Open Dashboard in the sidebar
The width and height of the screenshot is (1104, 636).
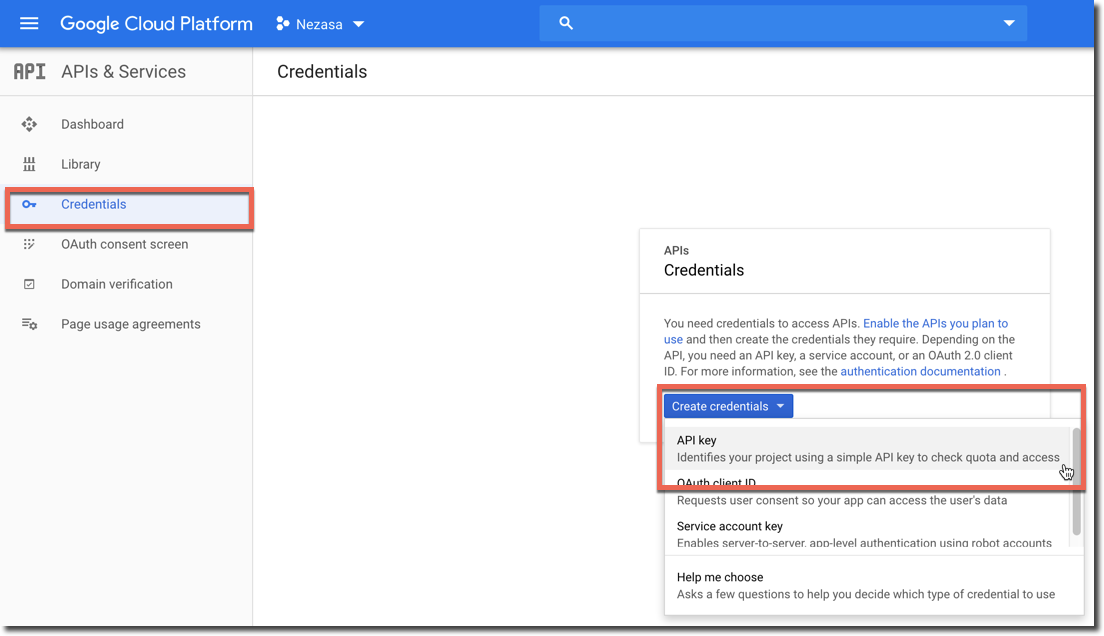pyautogui.click(x=92, y=125)
